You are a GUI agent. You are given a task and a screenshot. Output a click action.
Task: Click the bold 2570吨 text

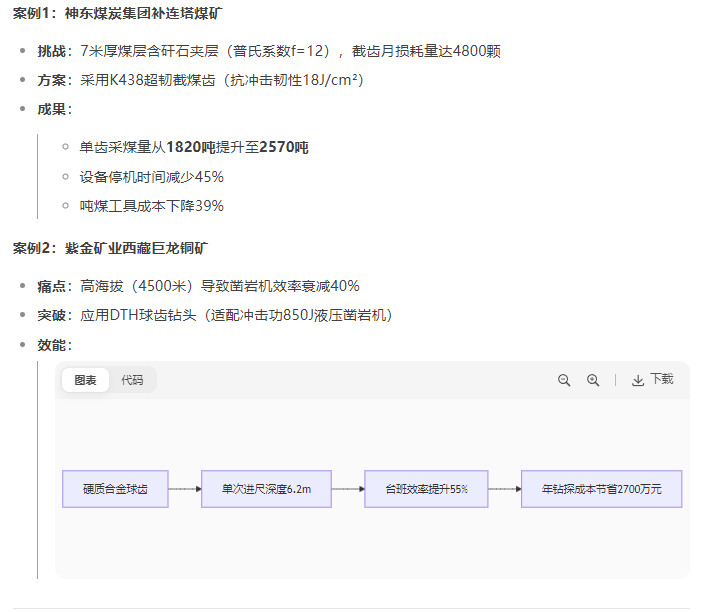pyautogui.click(x=284, y=147)
